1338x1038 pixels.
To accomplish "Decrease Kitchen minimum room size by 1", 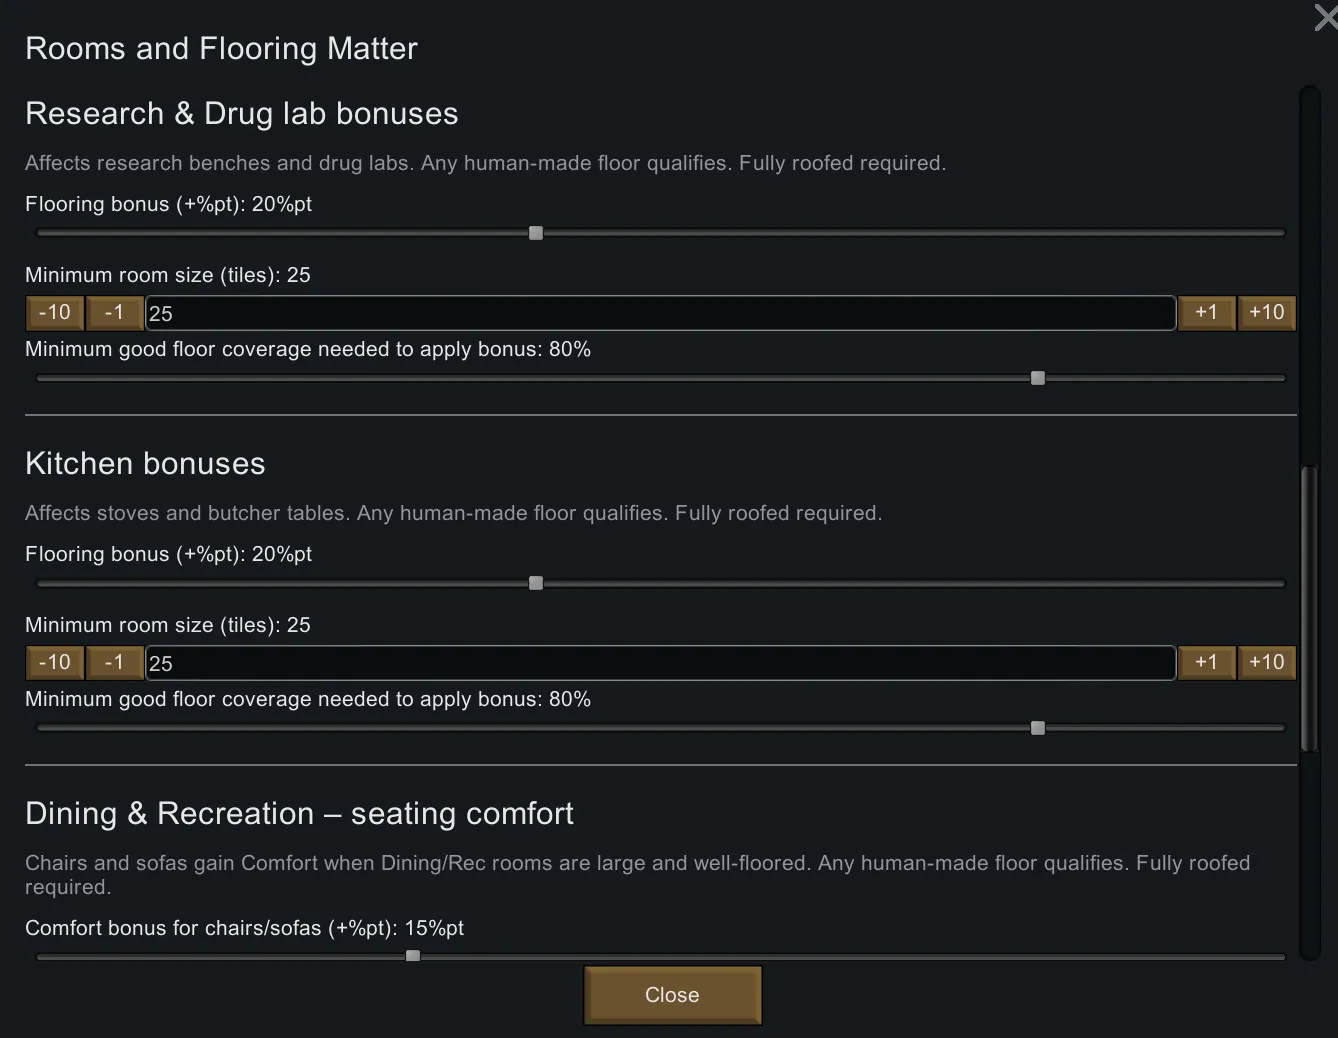I will (x=114, y=663).
